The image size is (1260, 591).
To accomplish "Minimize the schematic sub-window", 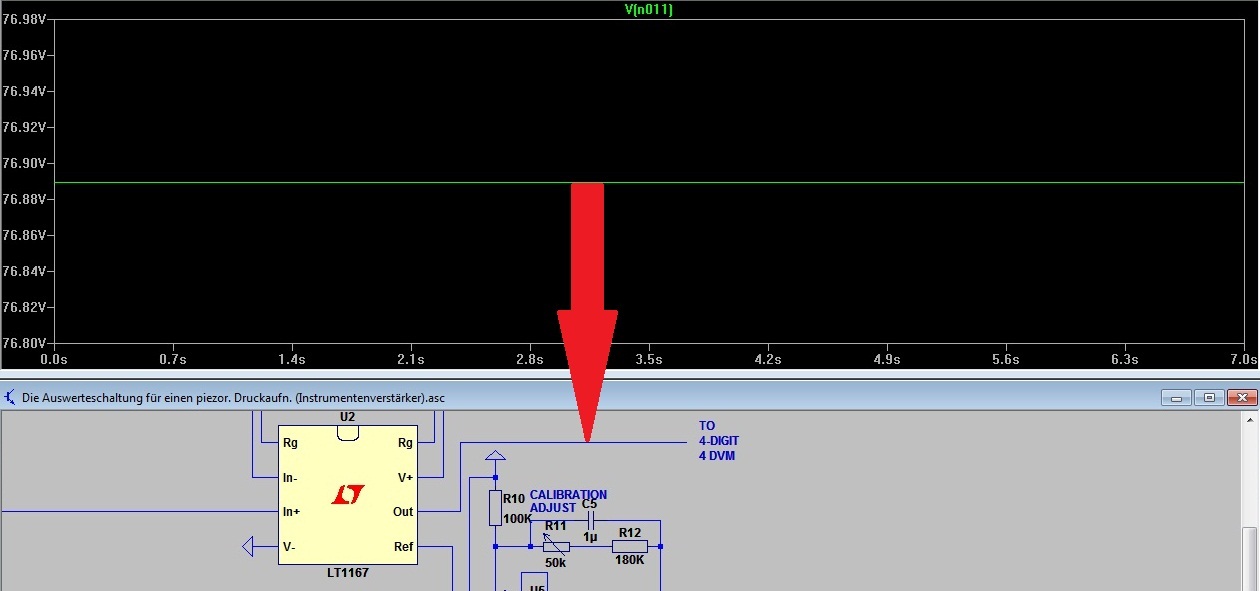I will (x=1176, y=397).
